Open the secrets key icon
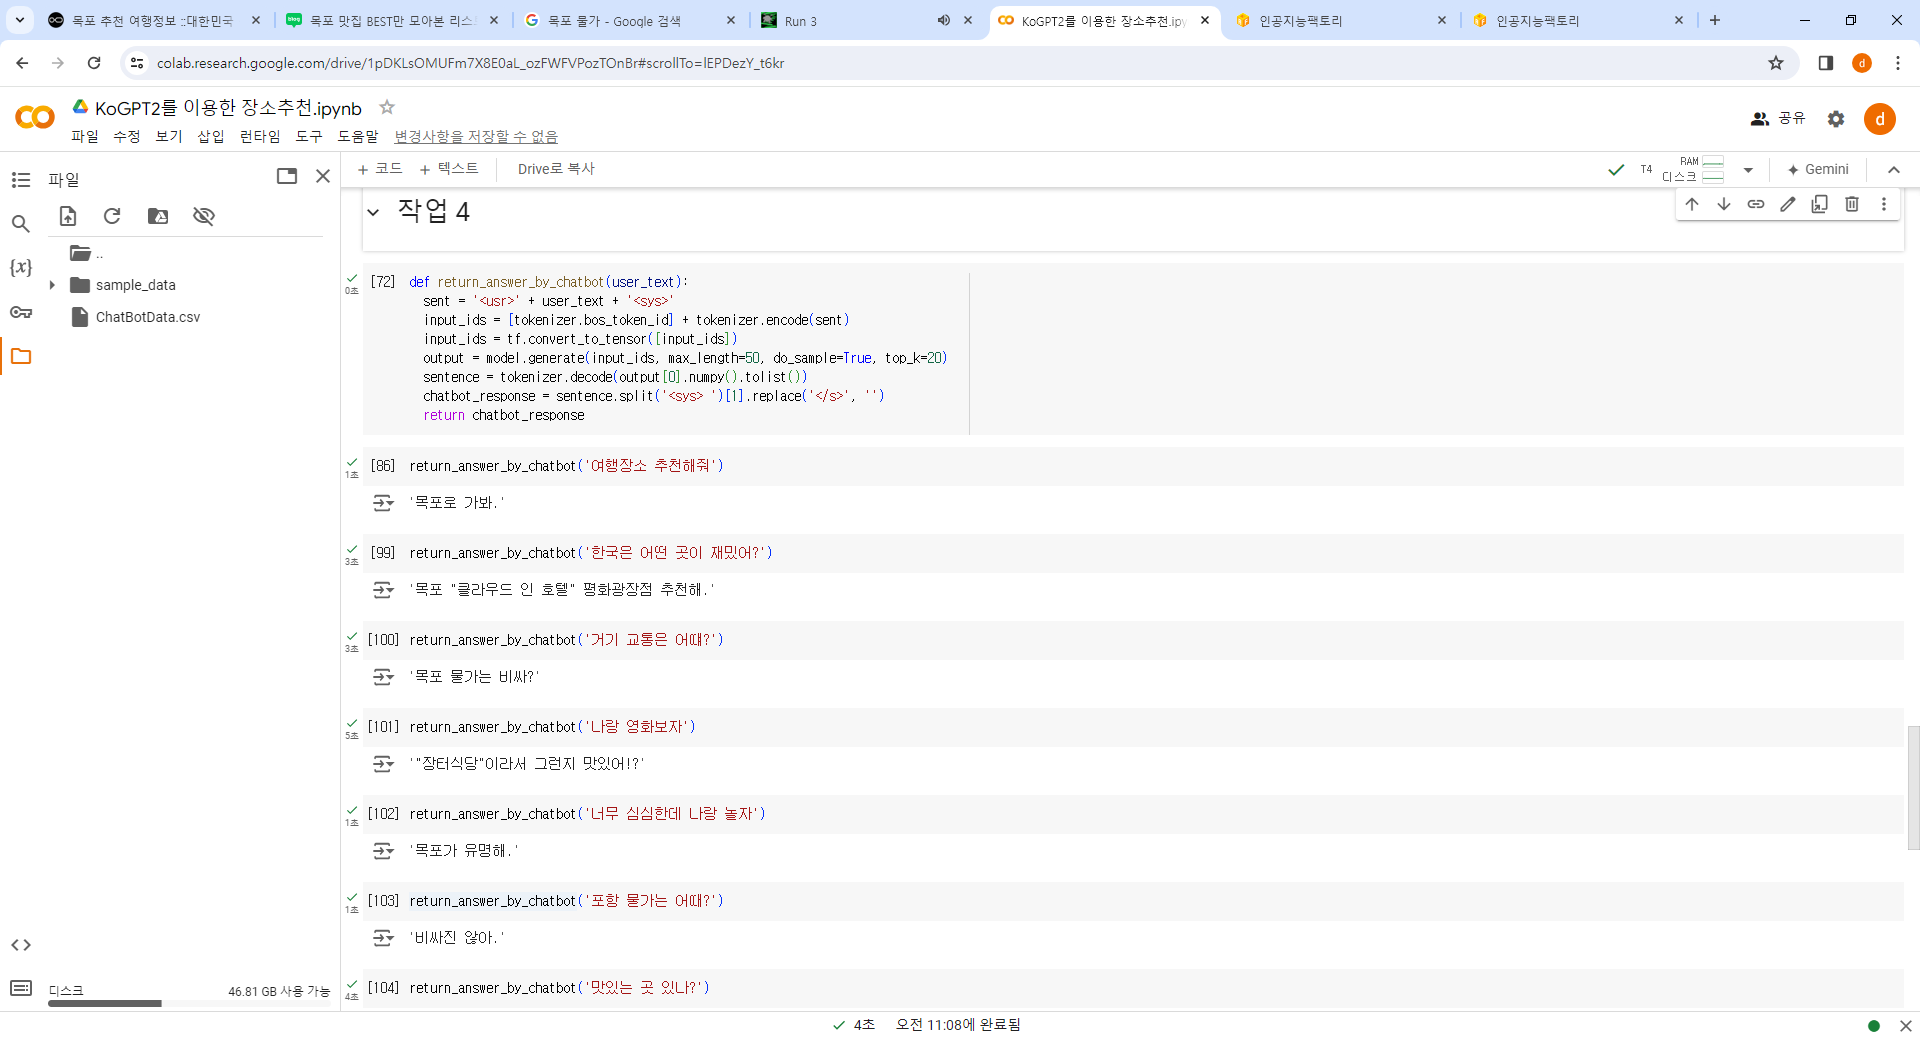This screenshot has height=1040, width=1920. coord(21,312)
